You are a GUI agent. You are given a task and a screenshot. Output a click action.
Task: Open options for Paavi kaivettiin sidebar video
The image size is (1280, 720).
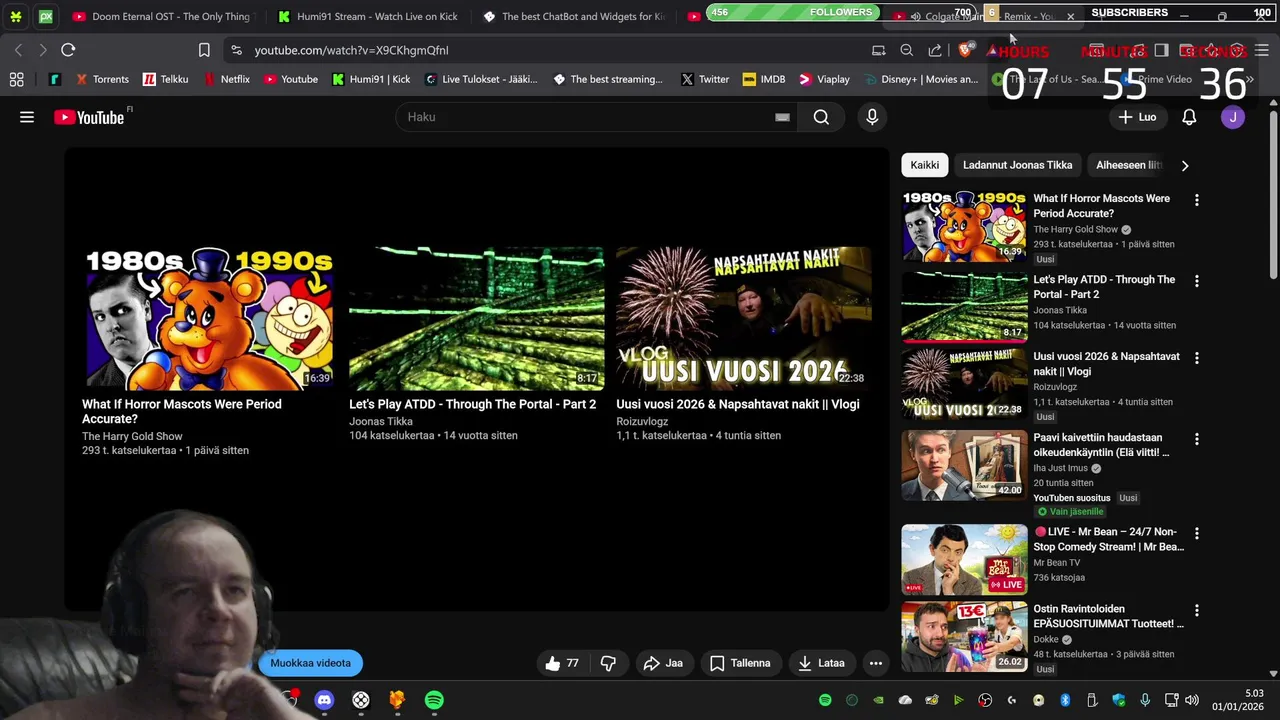(1196, 439)
